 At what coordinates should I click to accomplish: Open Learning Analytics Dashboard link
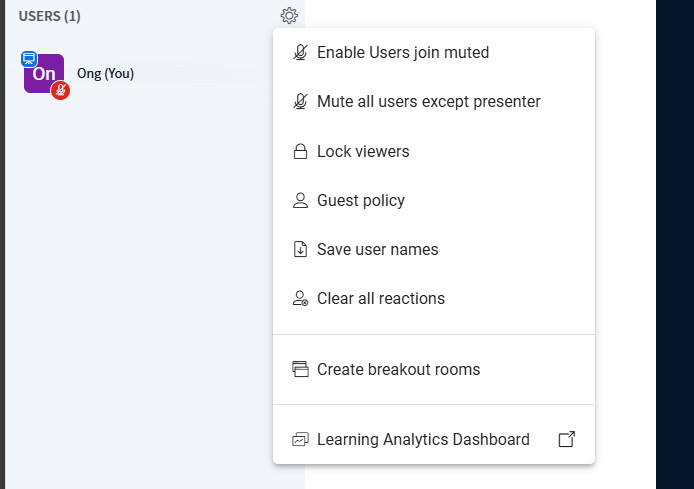click(x=423, y=440)
